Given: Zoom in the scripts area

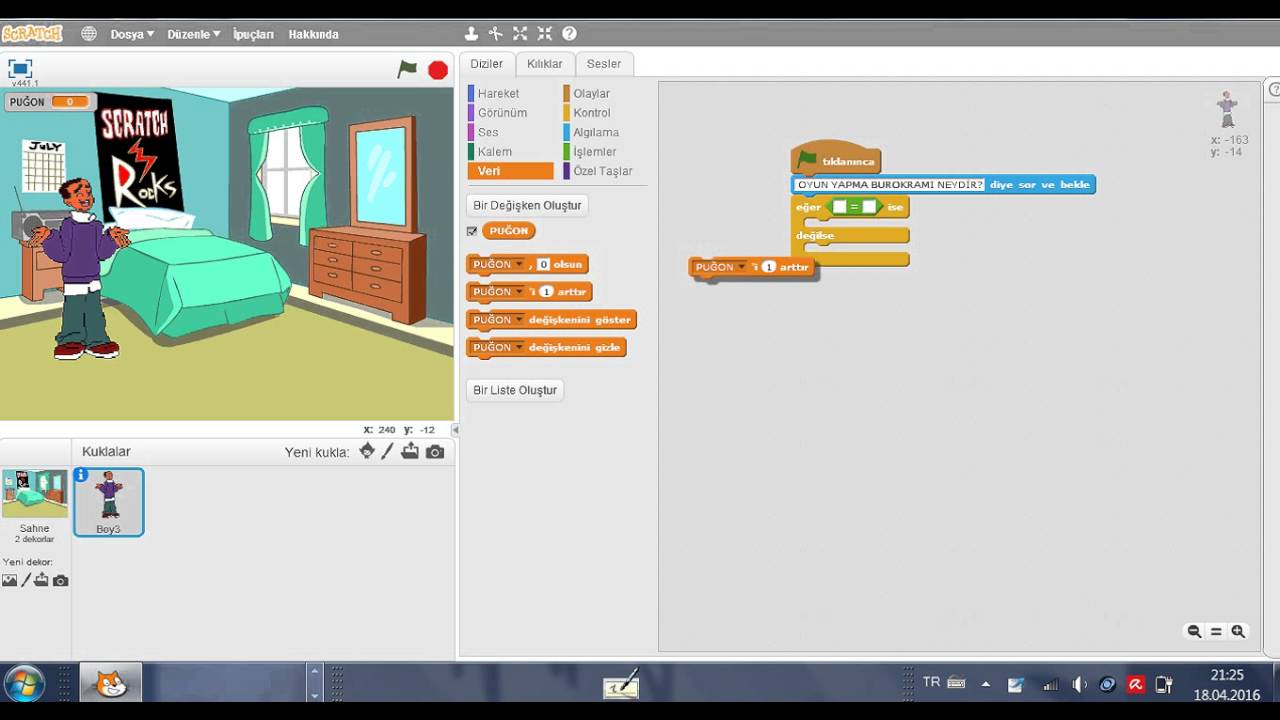Looking at the screenshot, I should [1238, 631].
